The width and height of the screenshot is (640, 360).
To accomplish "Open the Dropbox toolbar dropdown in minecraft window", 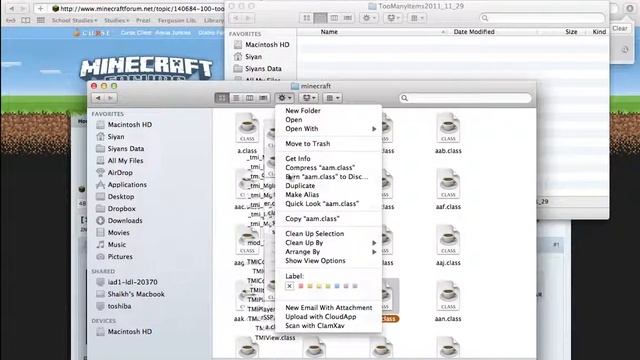I will tap(309, 98).
